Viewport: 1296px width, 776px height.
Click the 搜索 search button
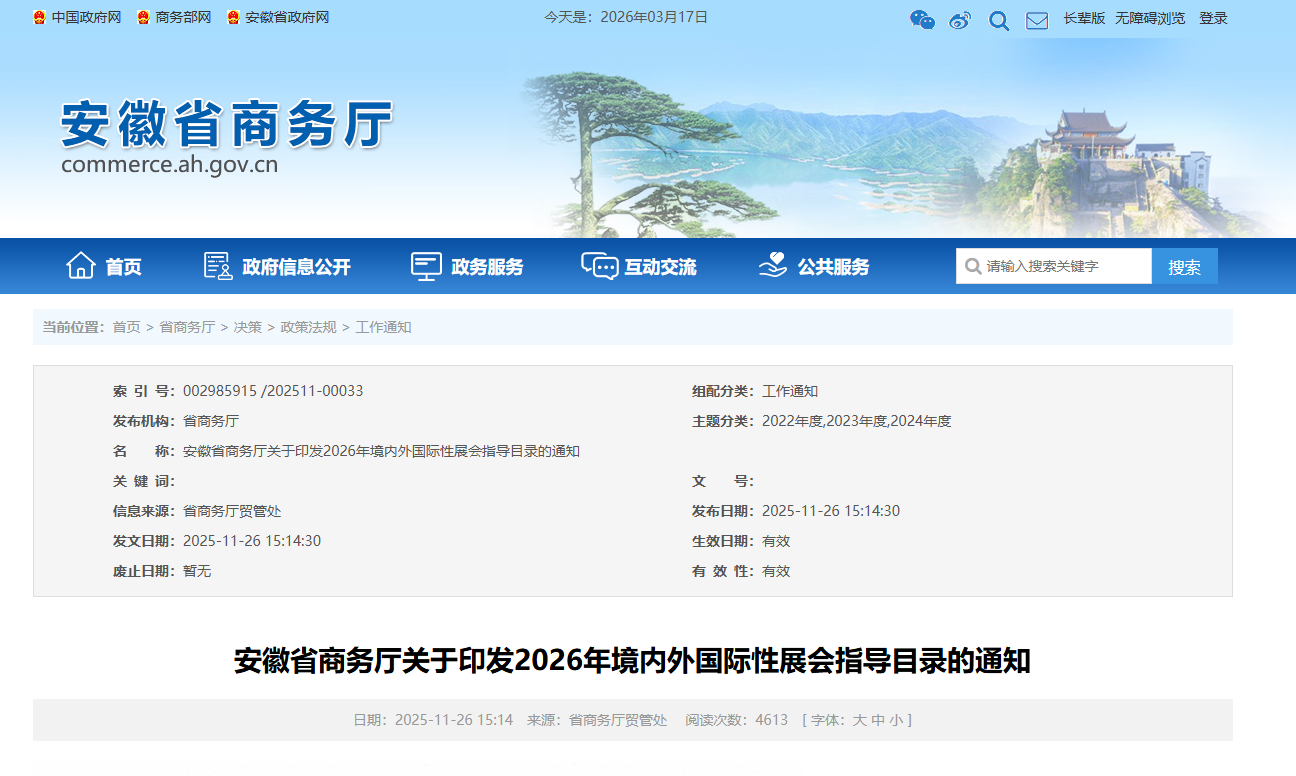tap(1184, 267)
